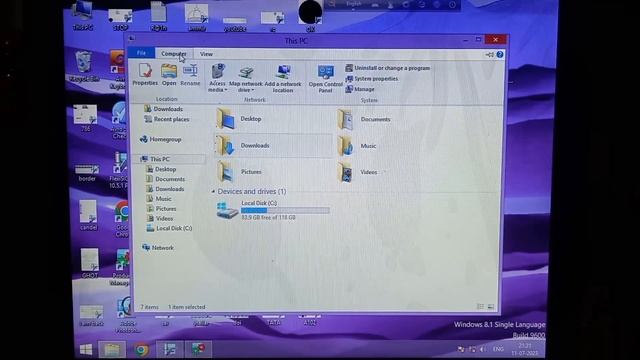Viewport: 640px width, 360px height.
Task: Click Downloads under Favorites in the sidebar
Action: pyautogui.click(x=163, y=109)
